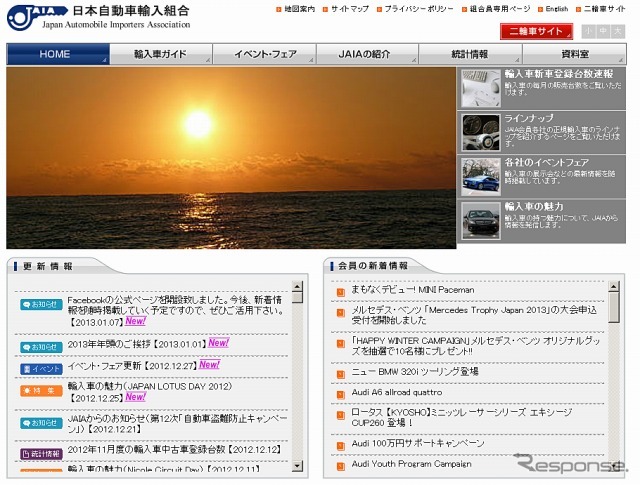
Task: Click orange icon beside ロータス KYOSHO item
Action: (x=341, y=415)
